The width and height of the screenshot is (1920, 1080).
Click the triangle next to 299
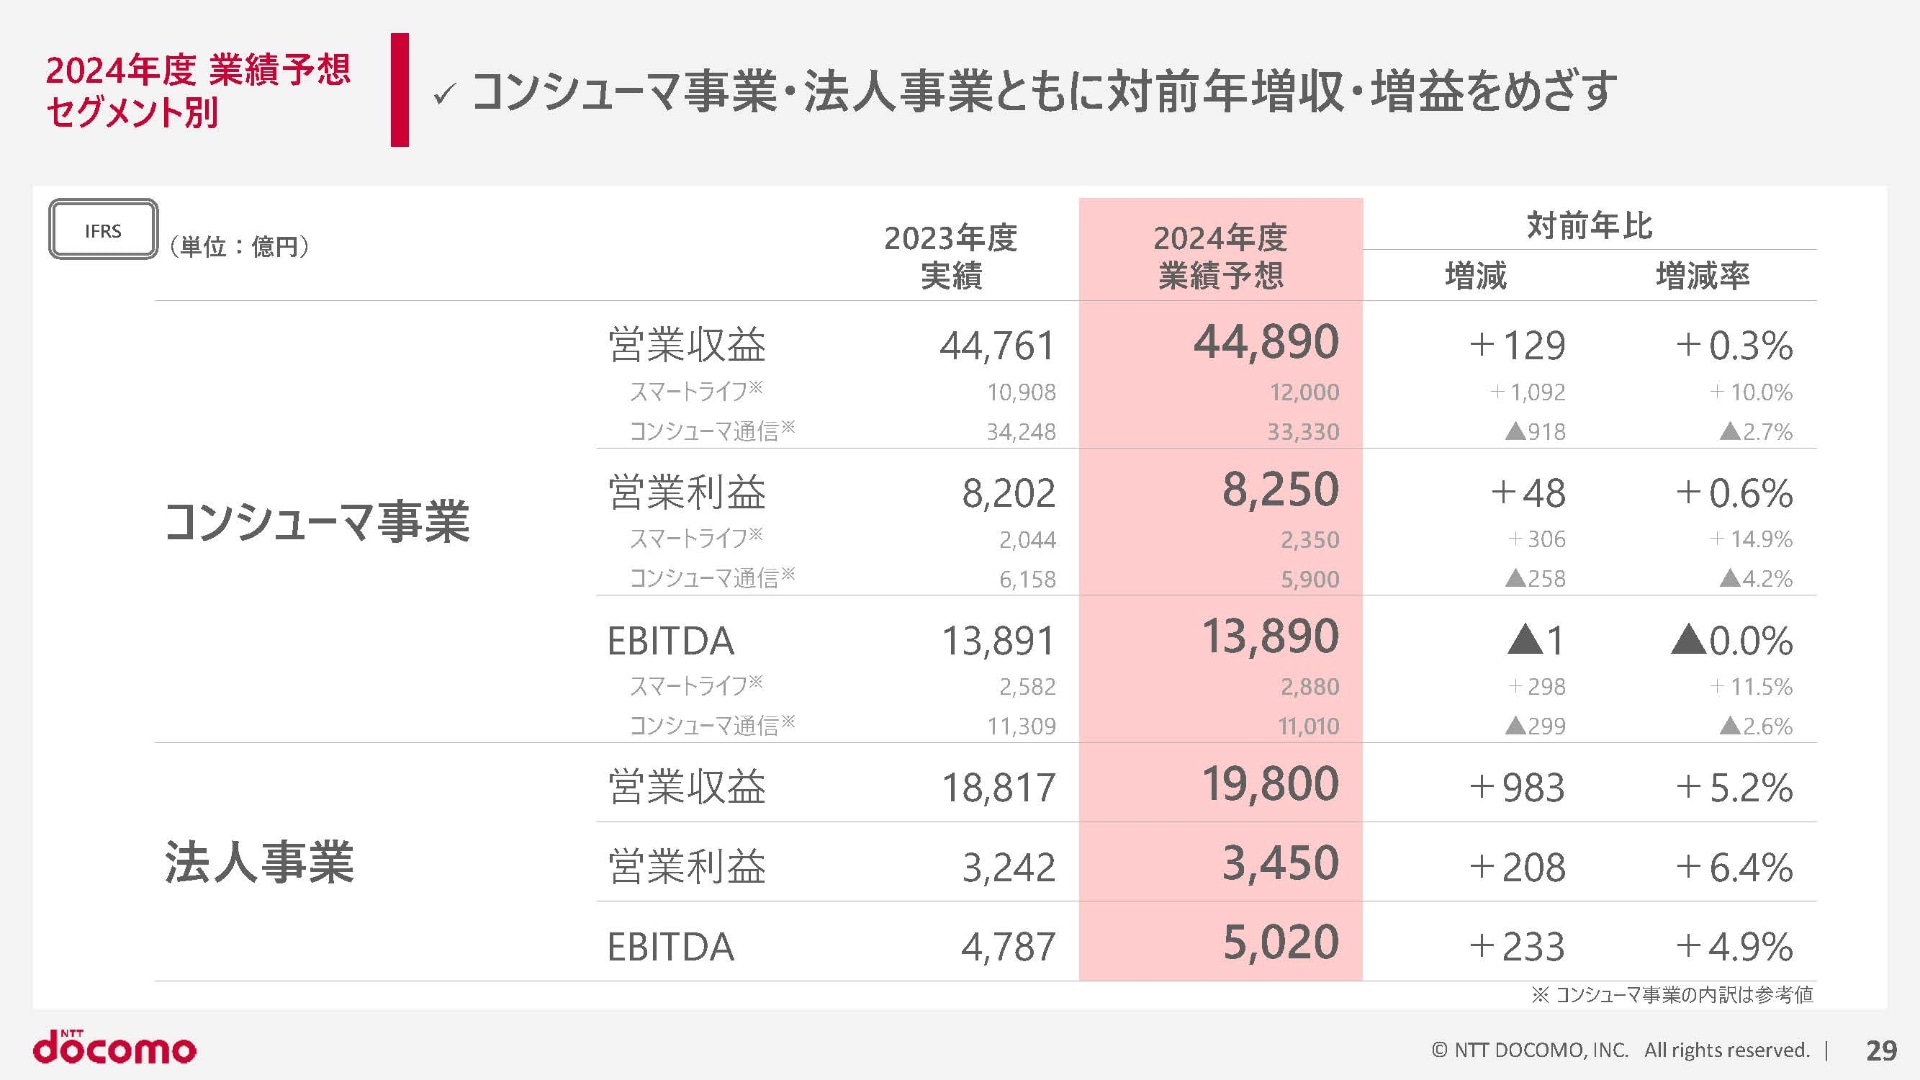pyautogui.click(x=1515, y=726)
